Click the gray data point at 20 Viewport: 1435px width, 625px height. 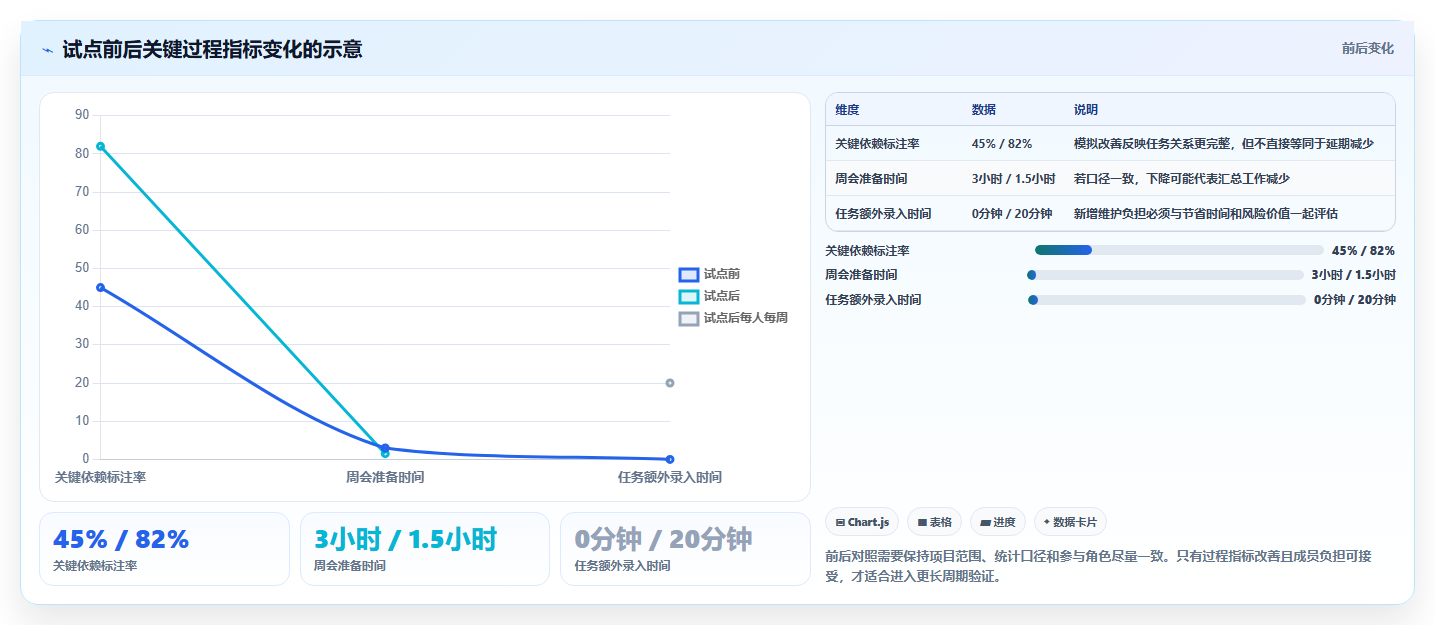tap(670, 383)
